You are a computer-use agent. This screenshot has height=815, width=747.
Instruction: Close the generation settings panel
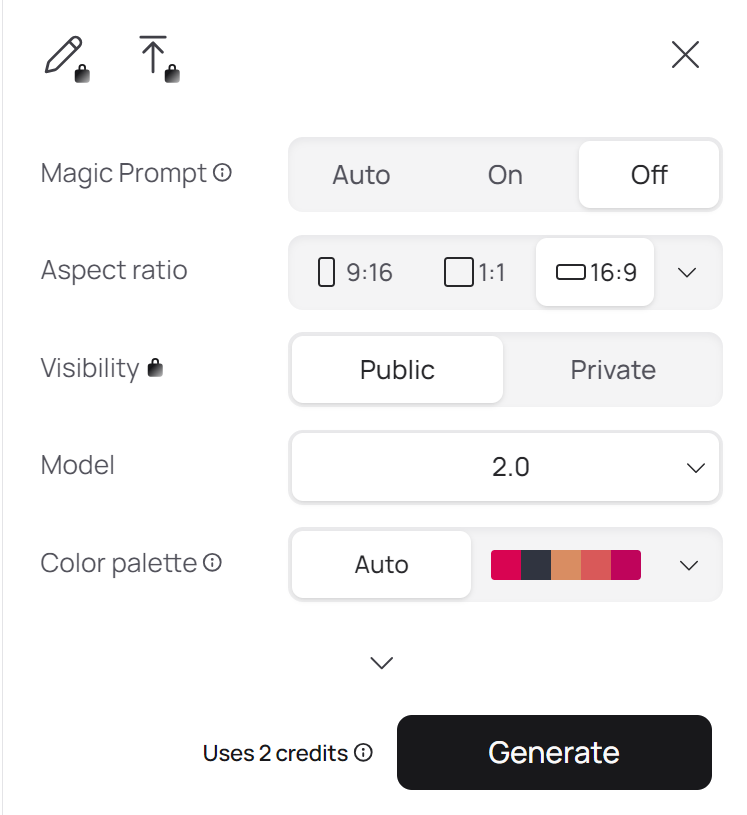[x=685, y=55]
